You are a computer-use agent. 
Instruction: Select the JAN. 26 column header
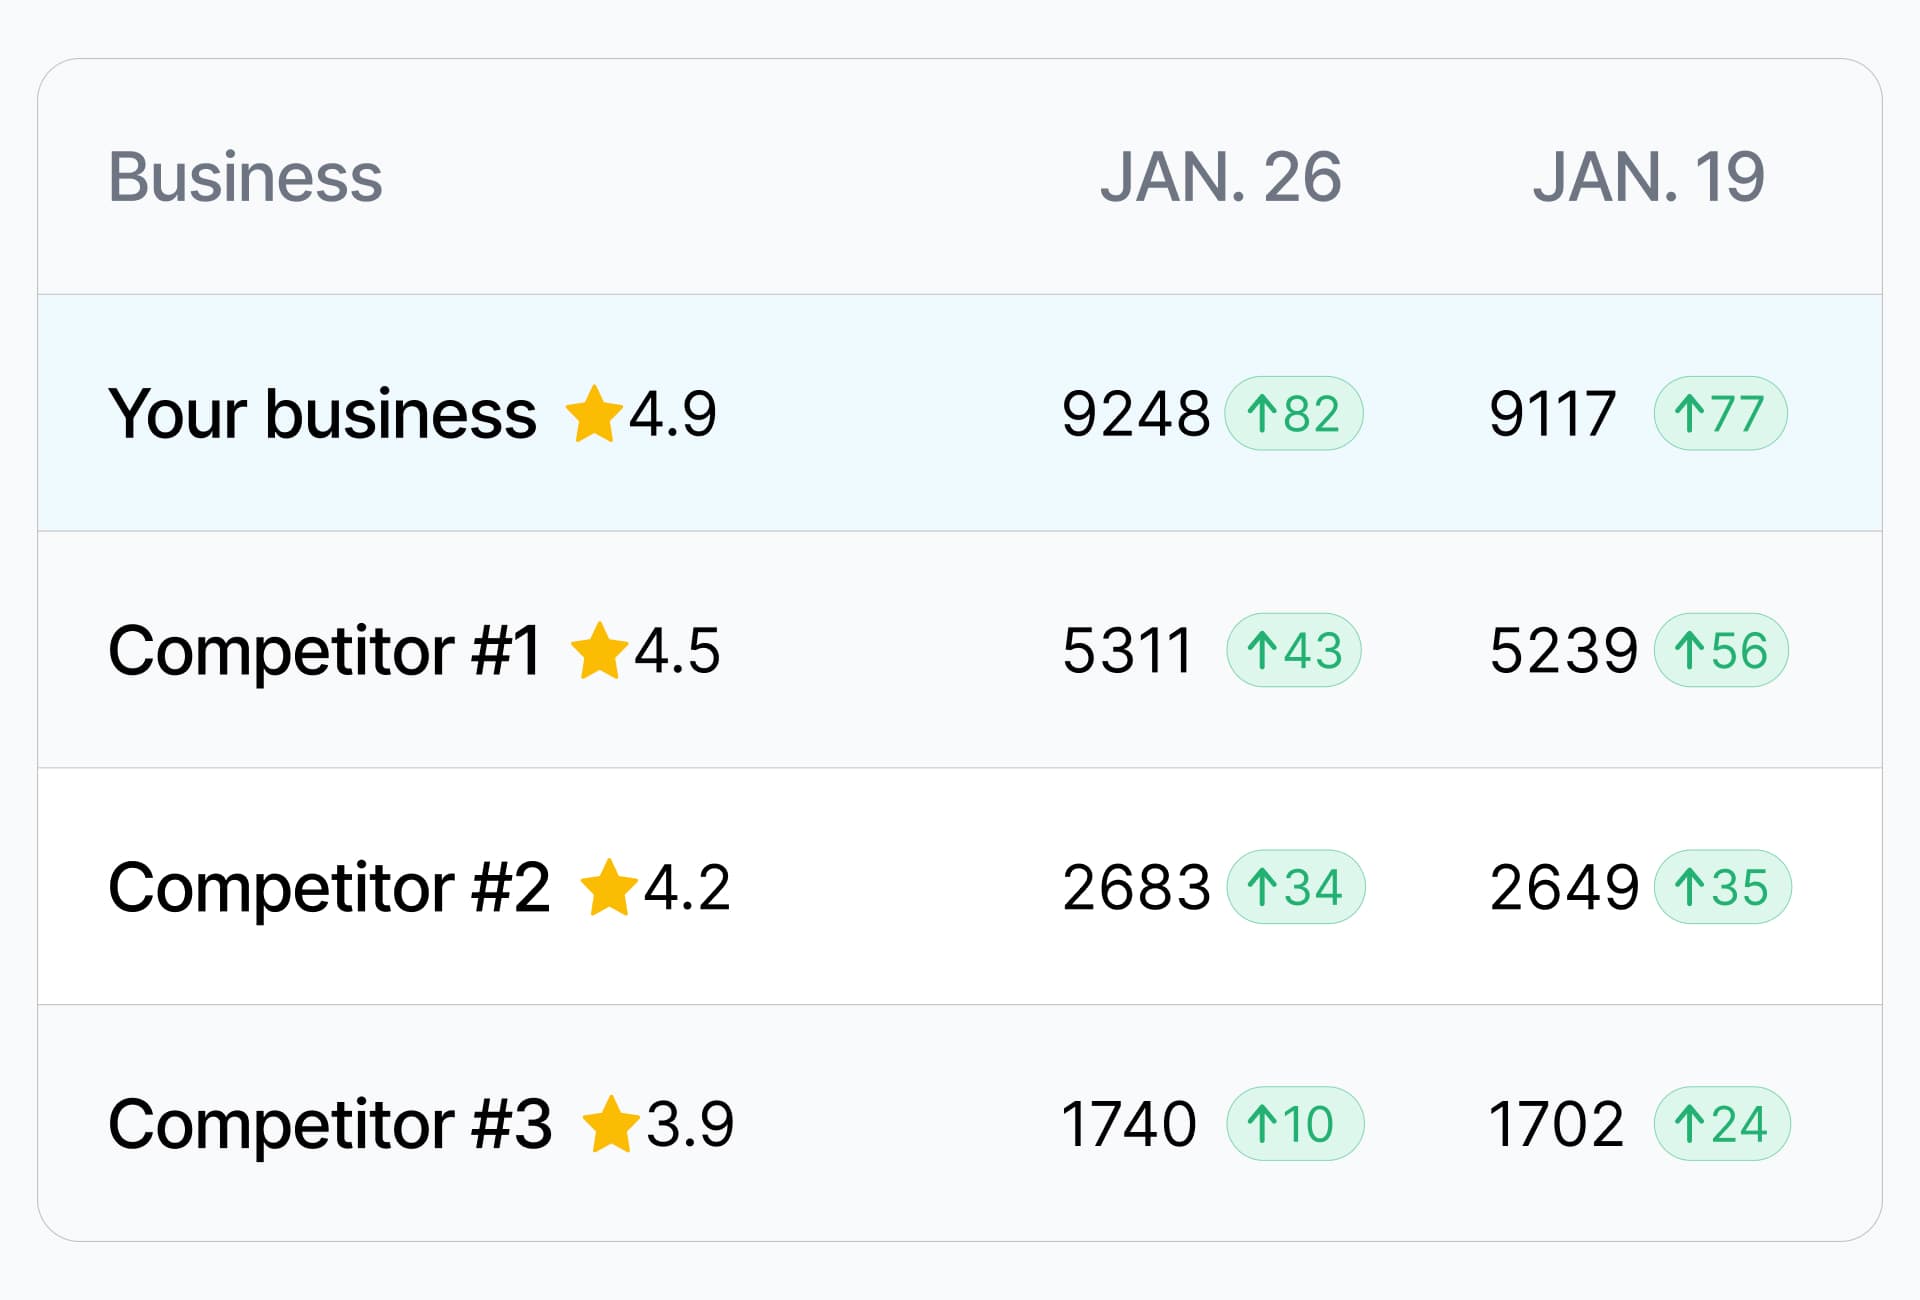tap(1220, 177)
